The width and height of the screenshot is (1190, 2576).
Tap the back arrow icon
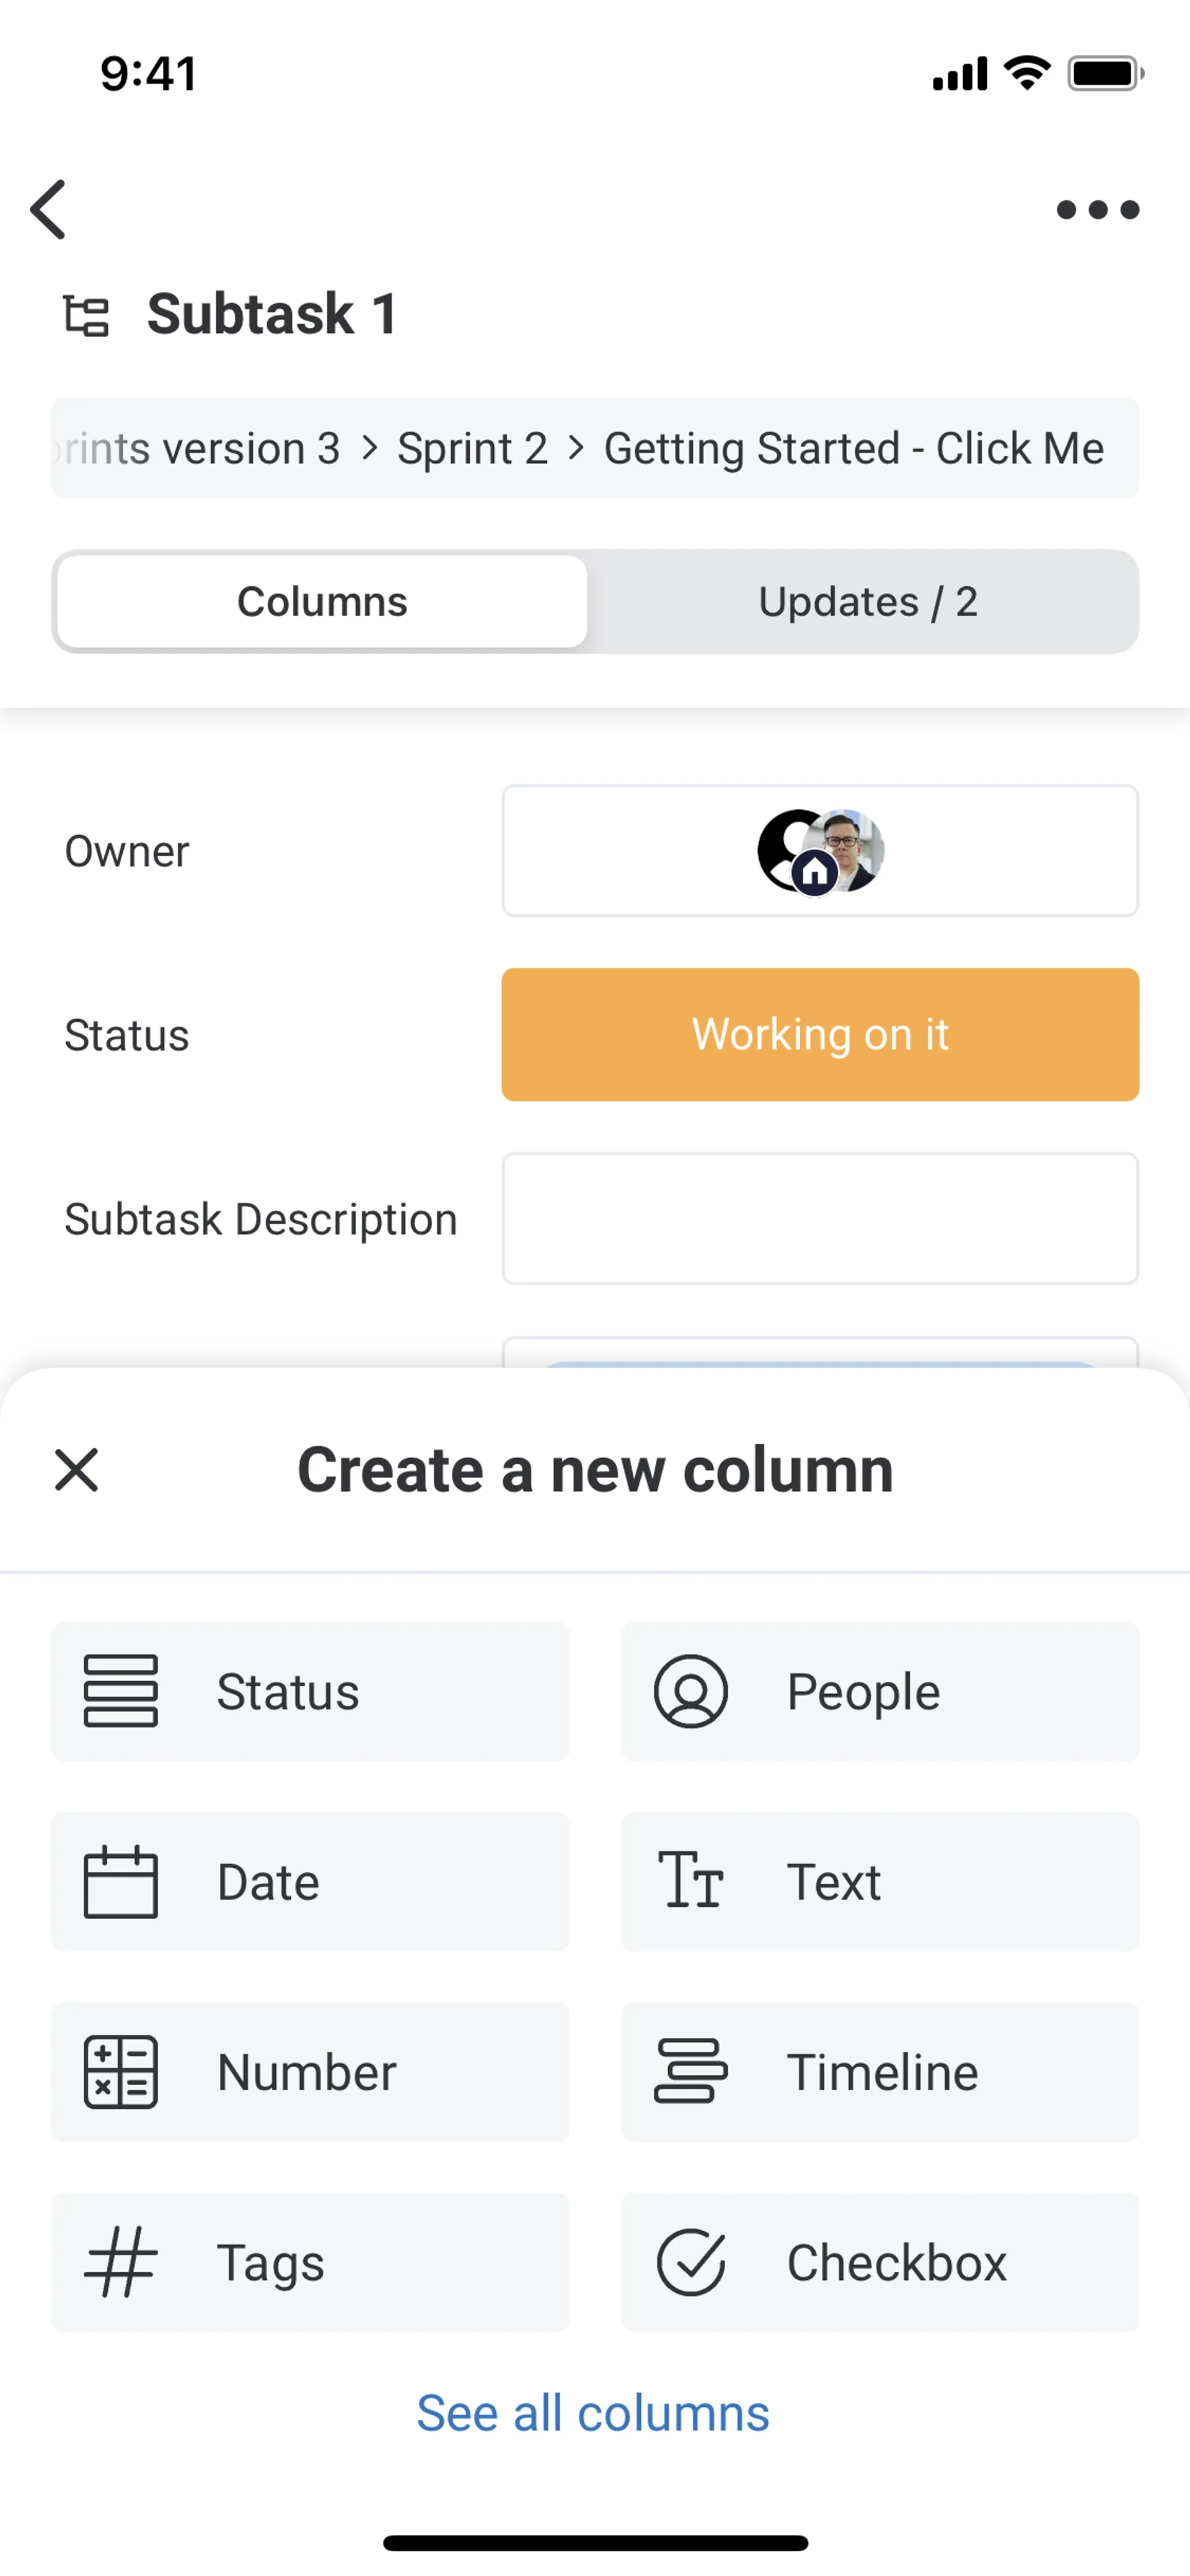tap(48, 210)
